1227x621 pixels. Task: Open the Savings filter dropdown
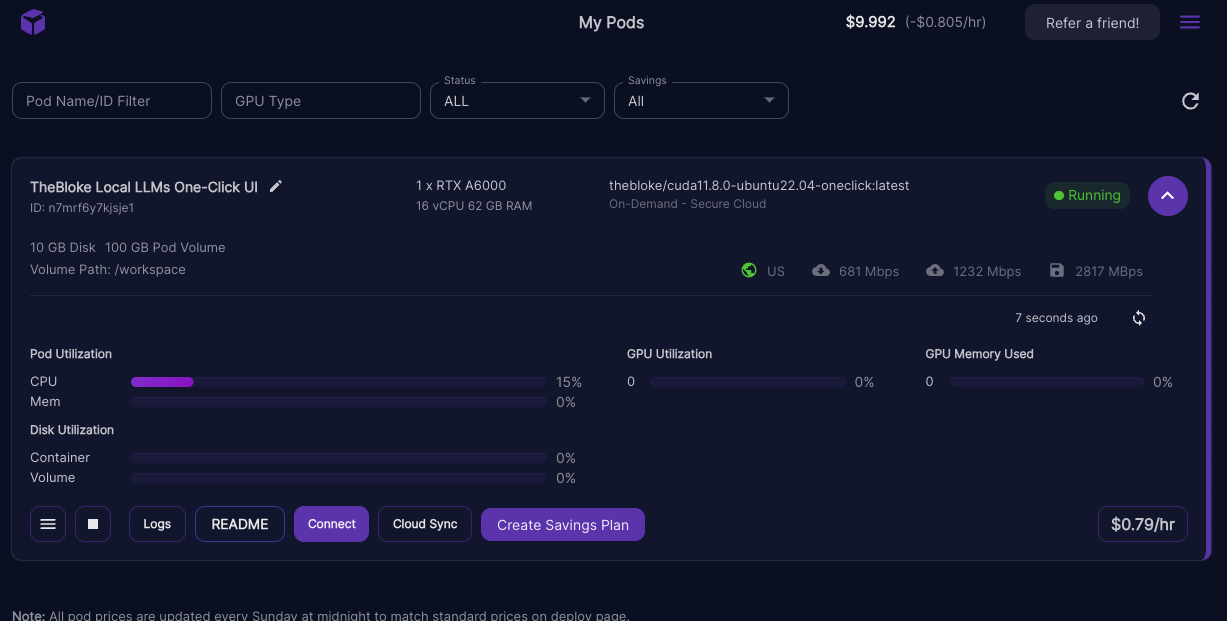coord(701,101)
